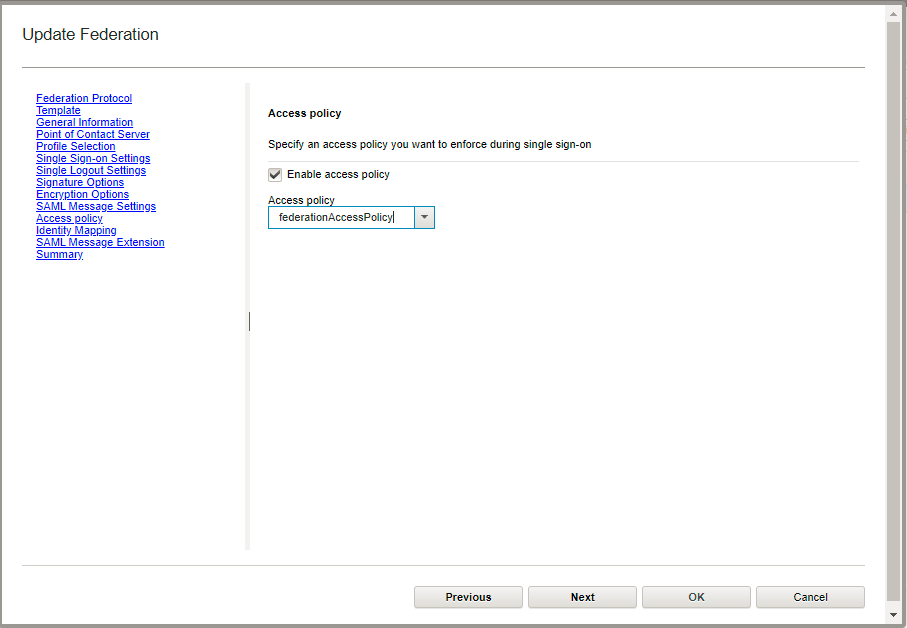Confirm changes with the OK button
Viewport: 907px width, 628px height.
pos(696,597)
